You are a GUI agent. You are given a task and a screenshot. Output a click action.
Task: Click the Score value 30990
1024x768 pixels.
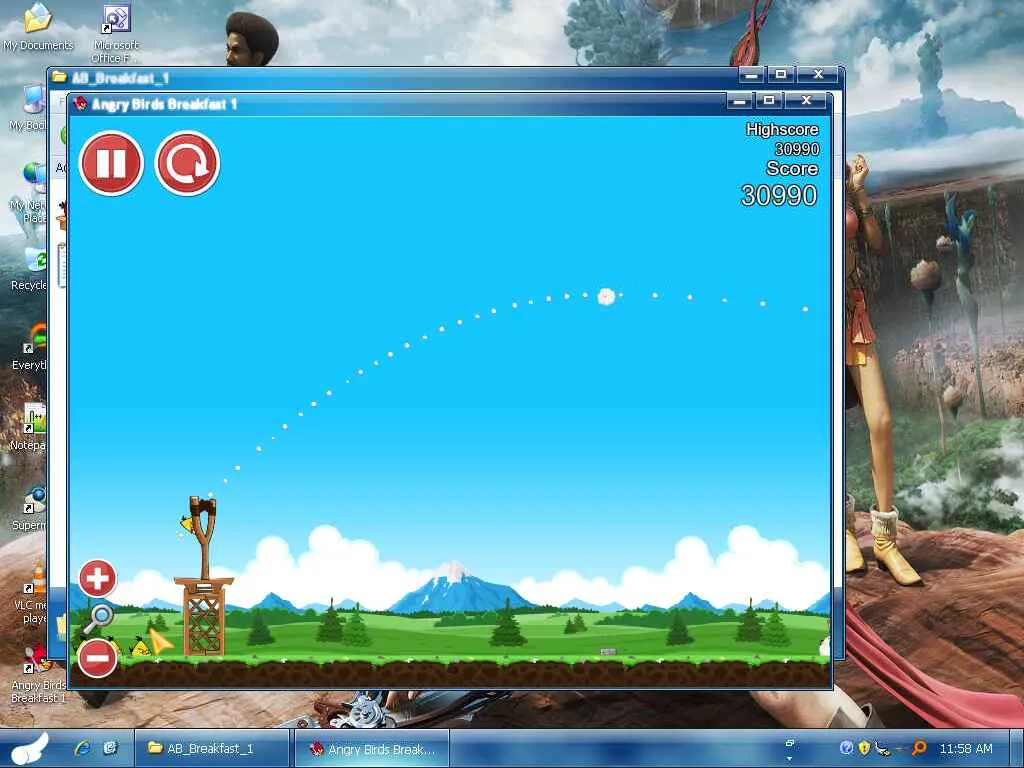[x=778, y=195]
